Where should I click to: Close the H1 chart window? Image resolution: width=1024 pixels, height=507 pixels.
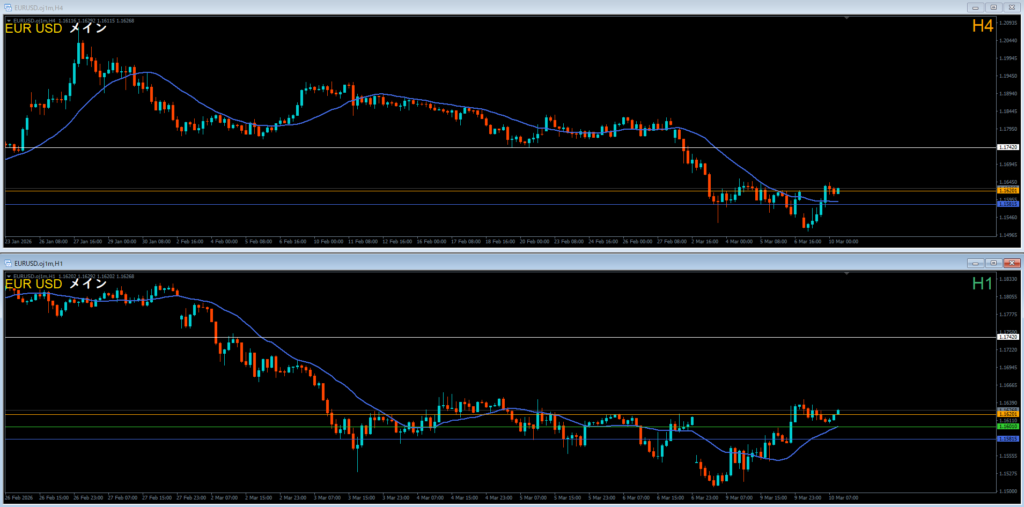[1011, 262]
